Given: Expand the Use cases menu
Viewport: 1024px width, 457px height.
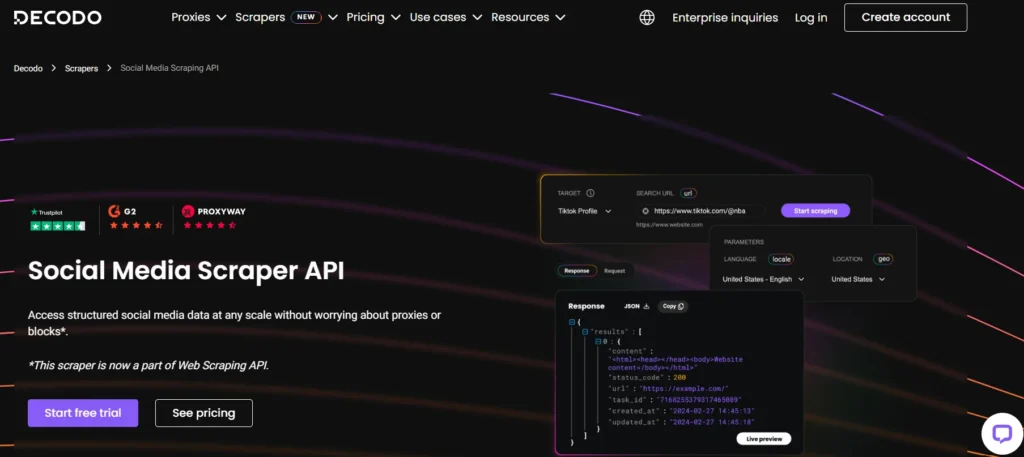Looking at the screenshot, I should pos(445,18).
